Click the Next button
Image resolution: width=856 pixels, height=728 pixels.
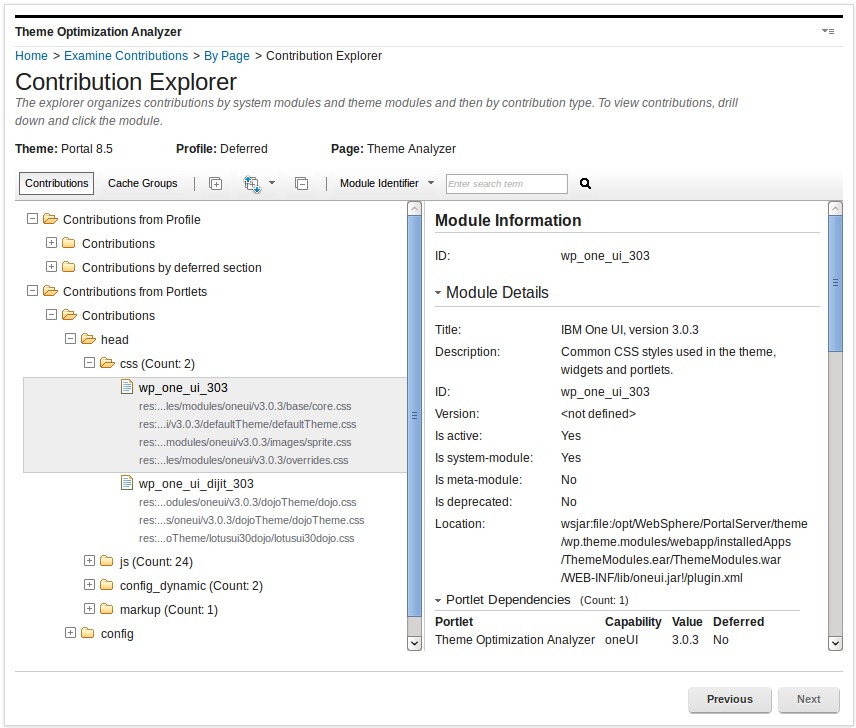(808, 699)
